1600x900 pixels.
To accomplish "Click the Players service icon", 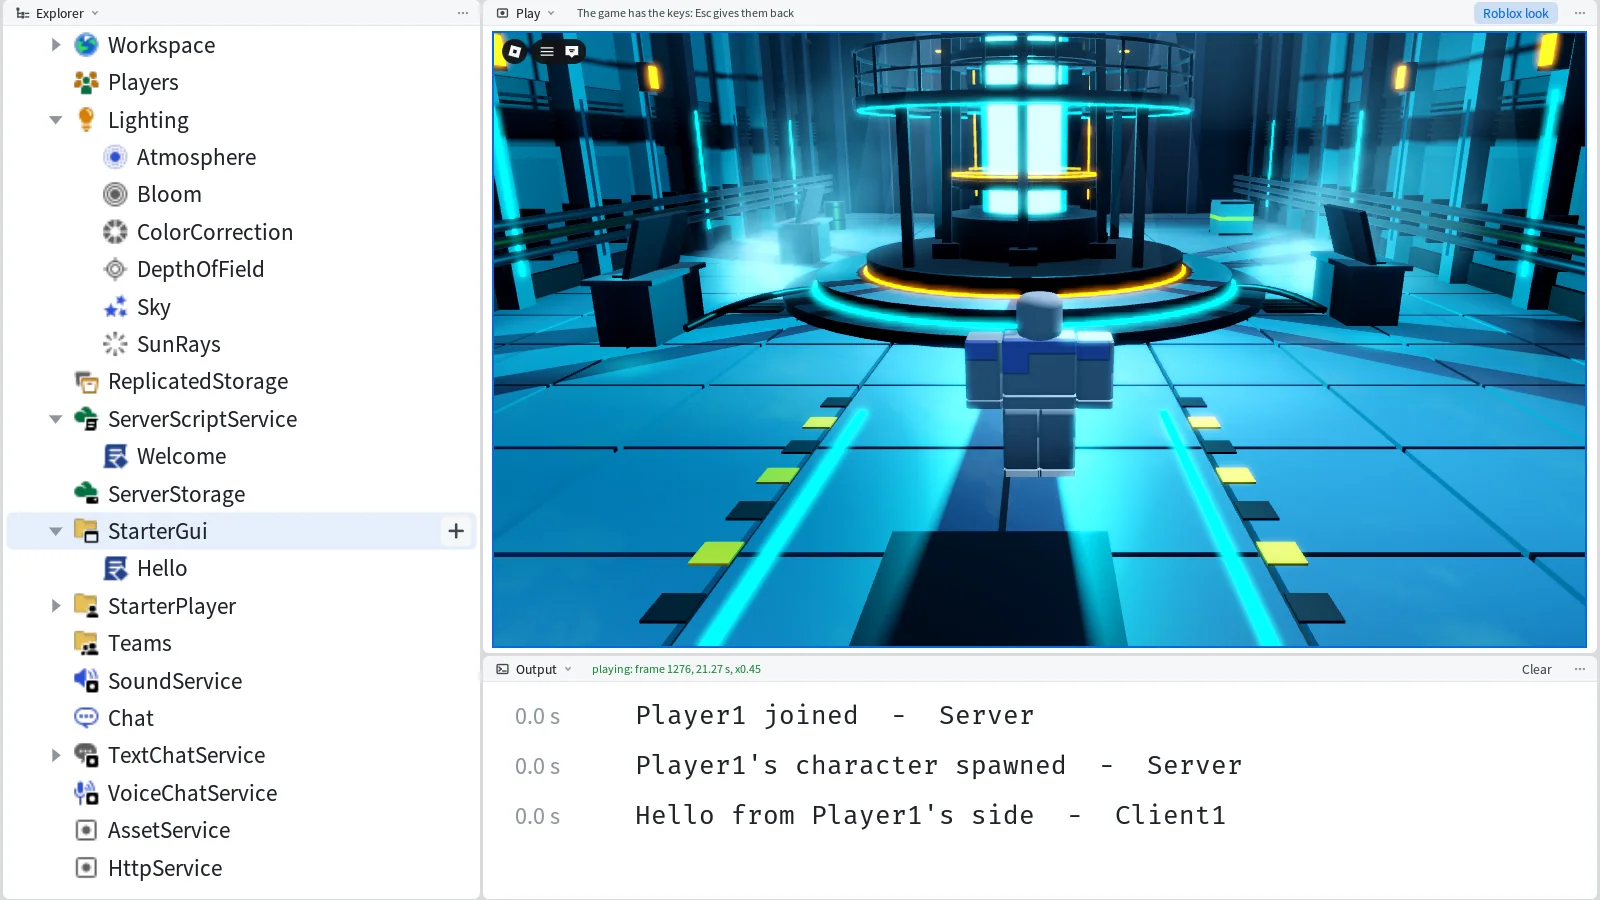I will [87, 82].
